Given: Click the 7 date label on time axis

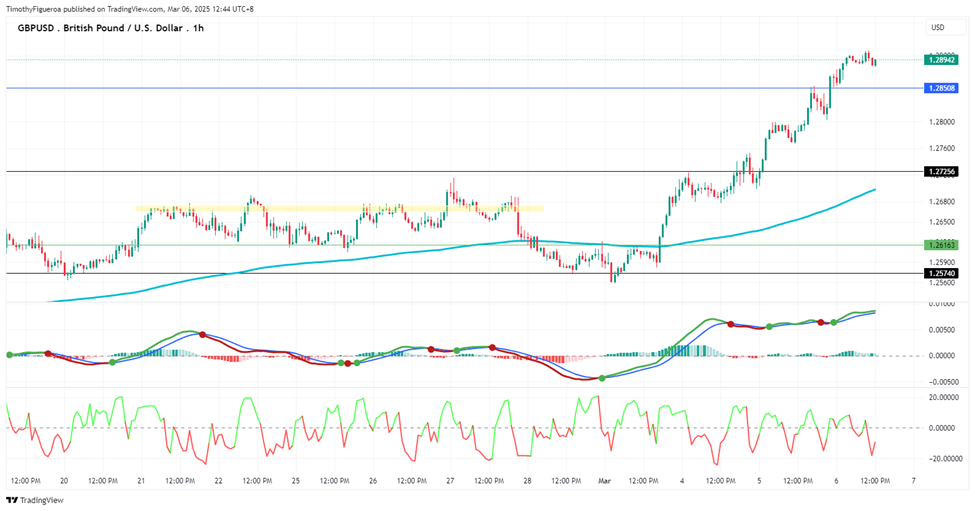Looking at the screenshot, I should click(913, 481).
